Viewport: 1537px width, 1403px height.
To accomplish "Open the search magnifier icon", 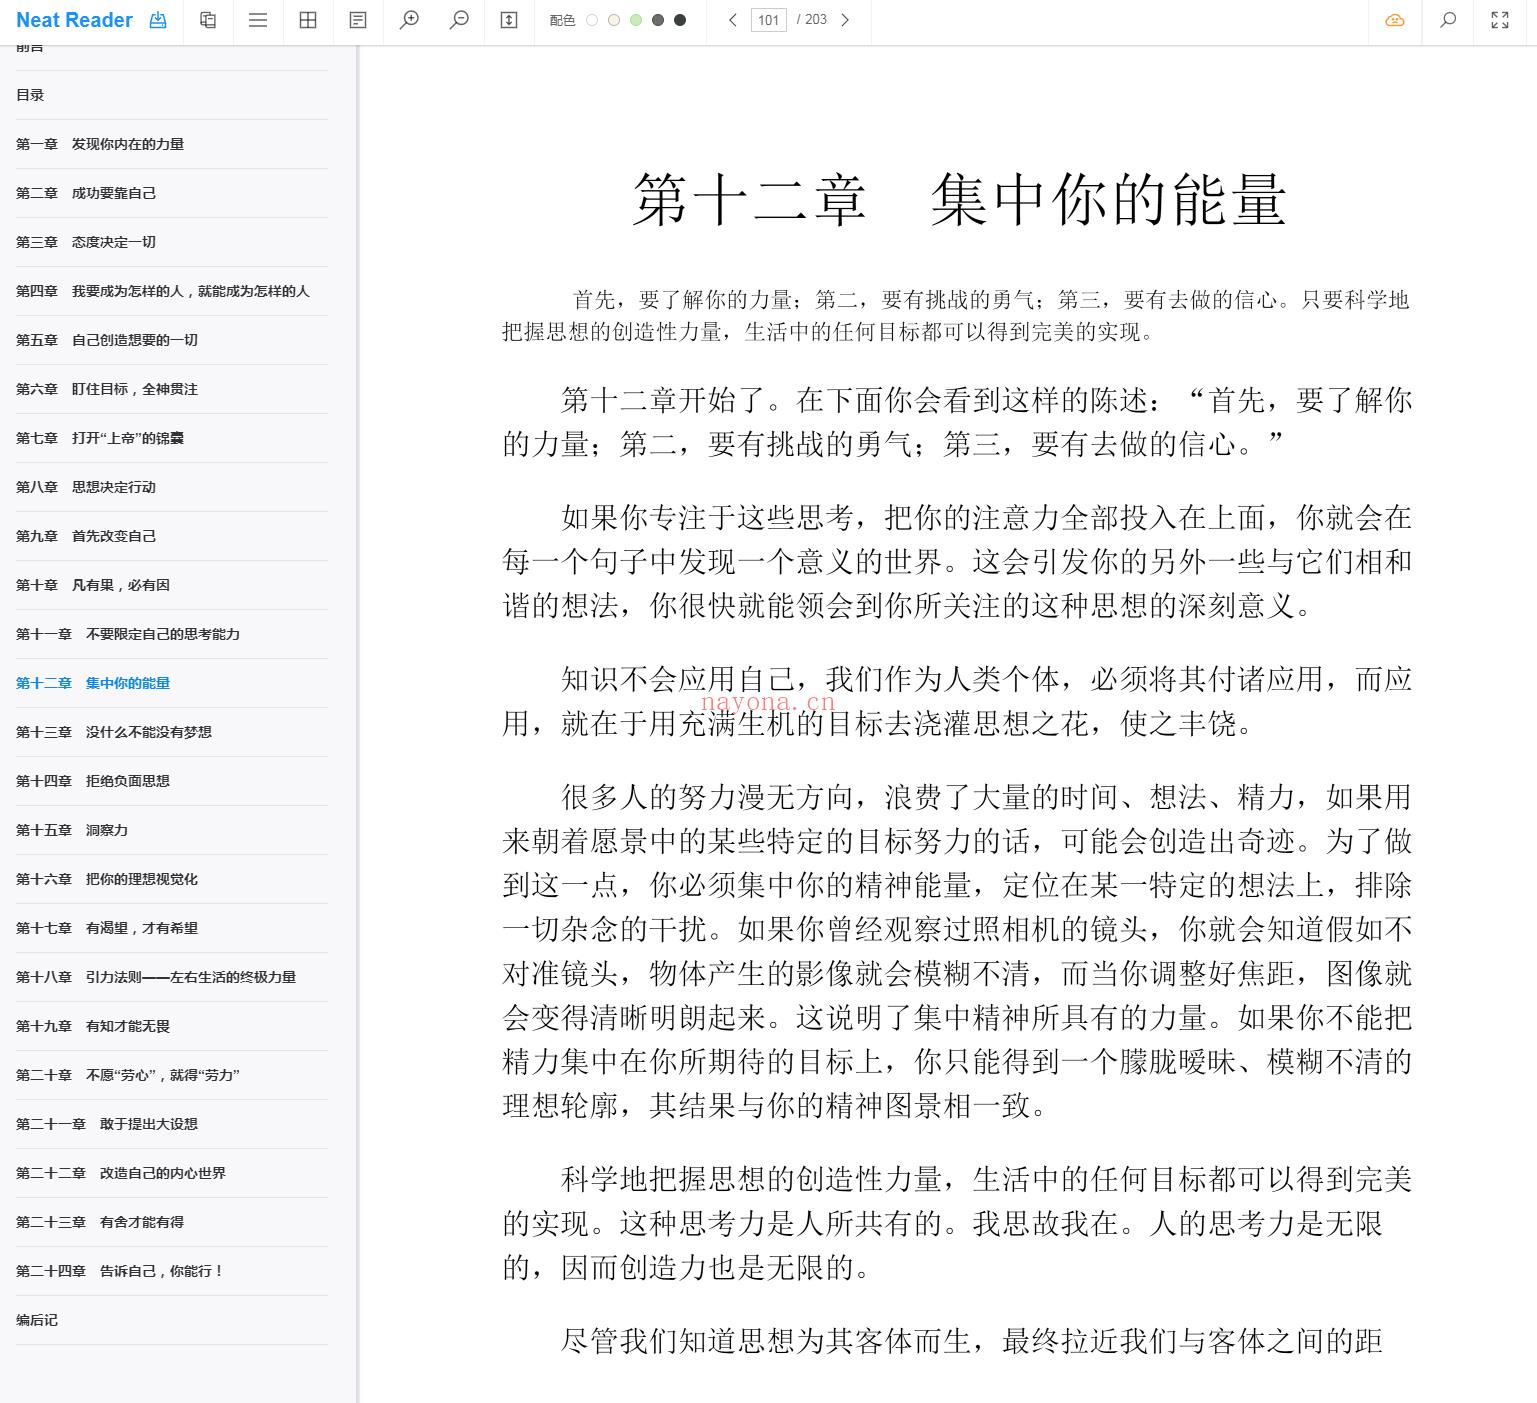I will (1448, 20).
